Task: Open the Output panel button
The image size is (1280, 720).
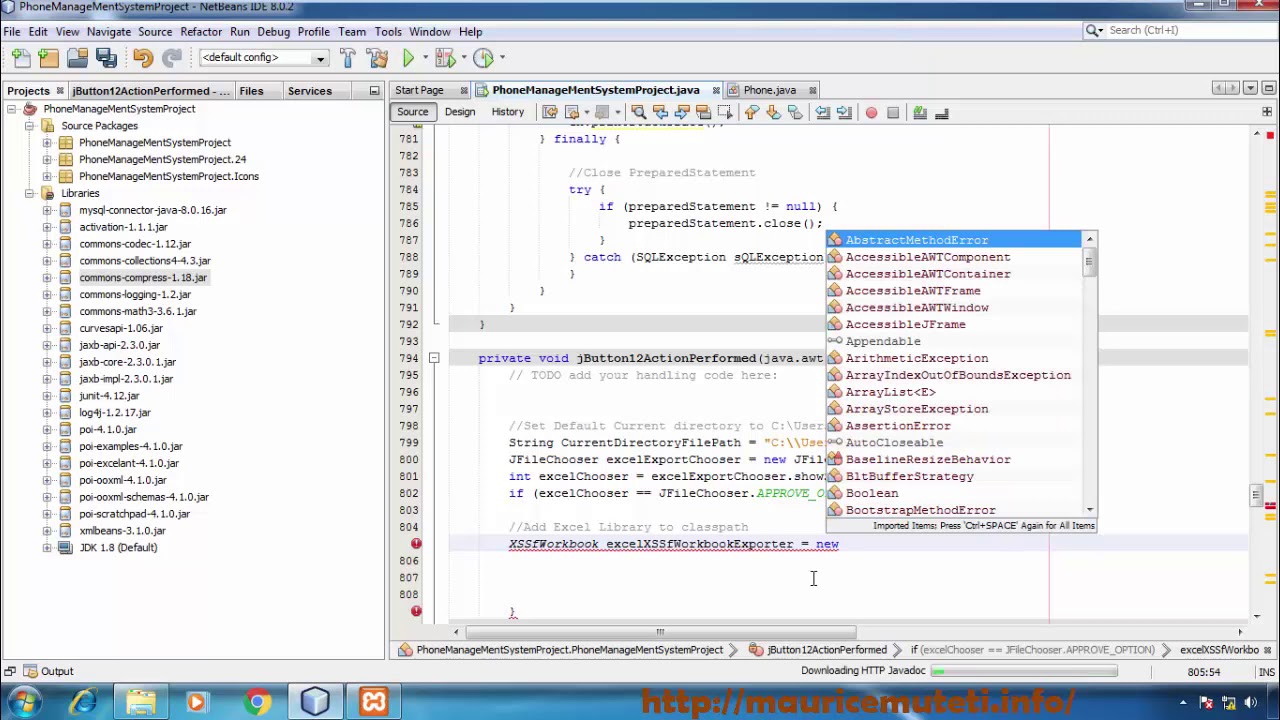Action: pyautogui.click(x=48, y=671)
